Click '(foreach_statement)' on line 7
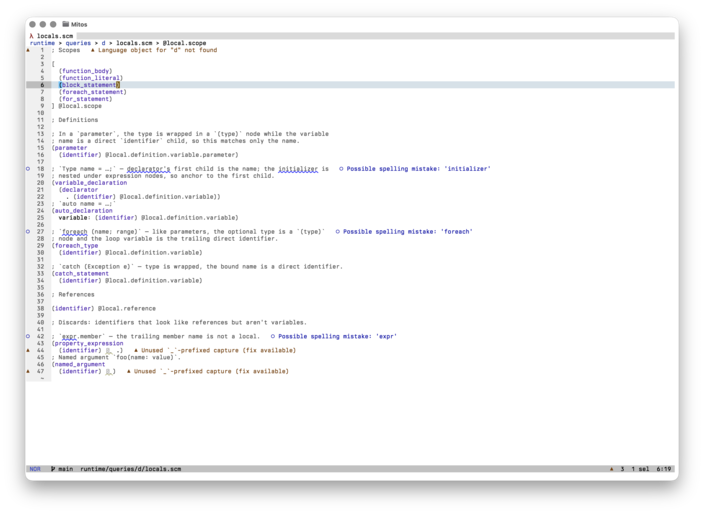Screen dimensions: 704x514 point(92,92)
